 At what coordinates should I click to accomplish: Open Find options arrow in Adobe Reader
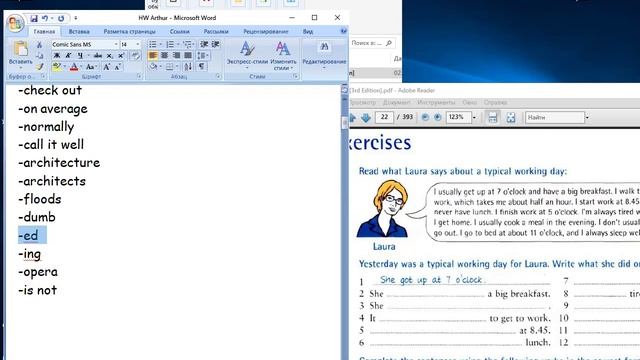coord(587,118)
